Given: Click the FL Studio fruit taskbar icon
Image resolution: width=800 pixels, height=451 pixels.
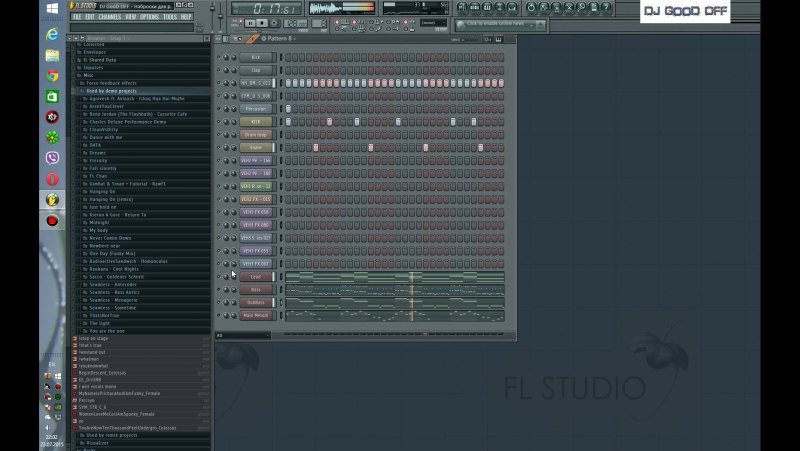Looking at the screenshot, I should tap(52, 199).
